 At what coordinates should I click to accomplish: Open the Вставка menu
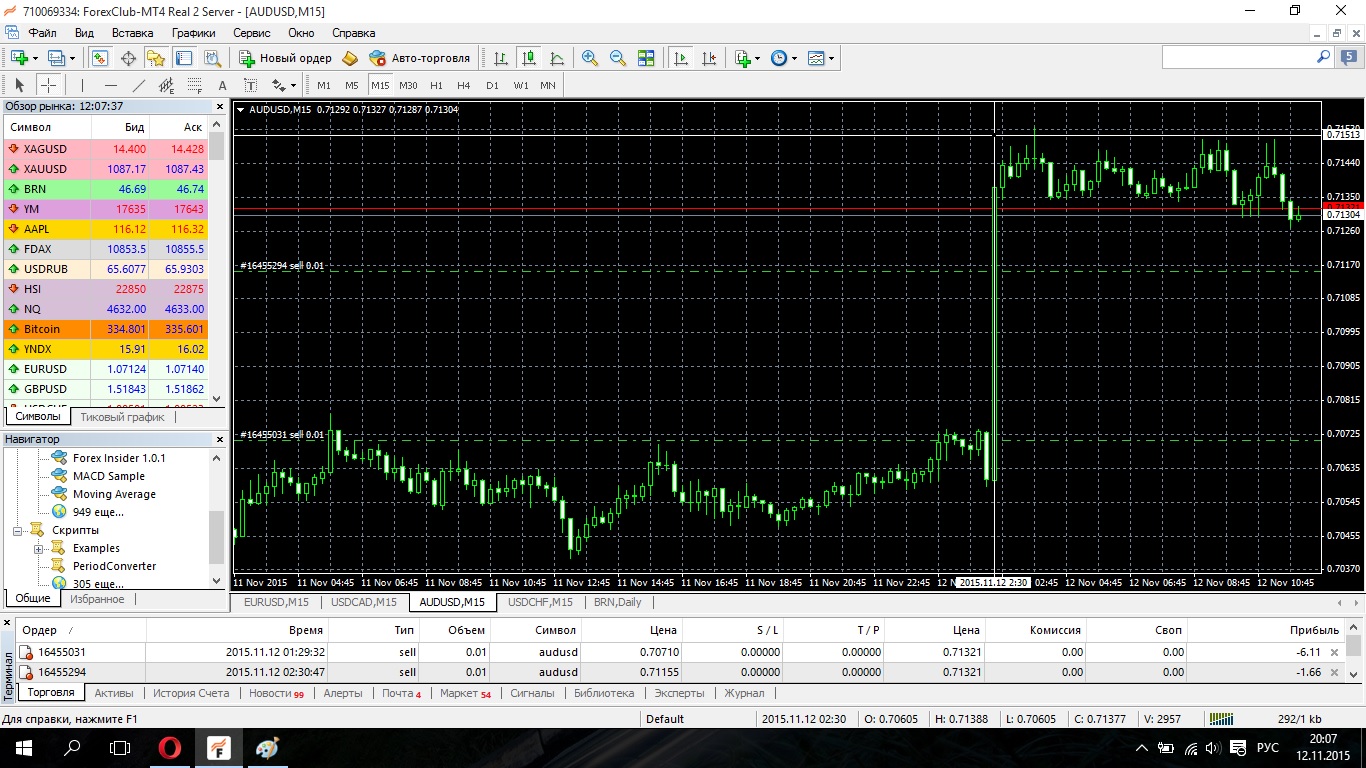point(133,33)
